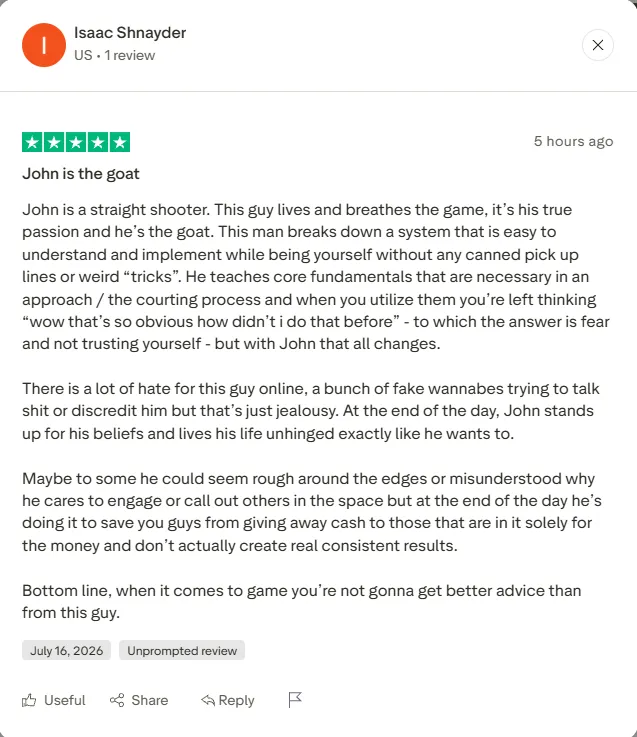Screen dimensions: 637x737
Task: Click the '5 hours ago' timestamp
Action: pos(574,141)
